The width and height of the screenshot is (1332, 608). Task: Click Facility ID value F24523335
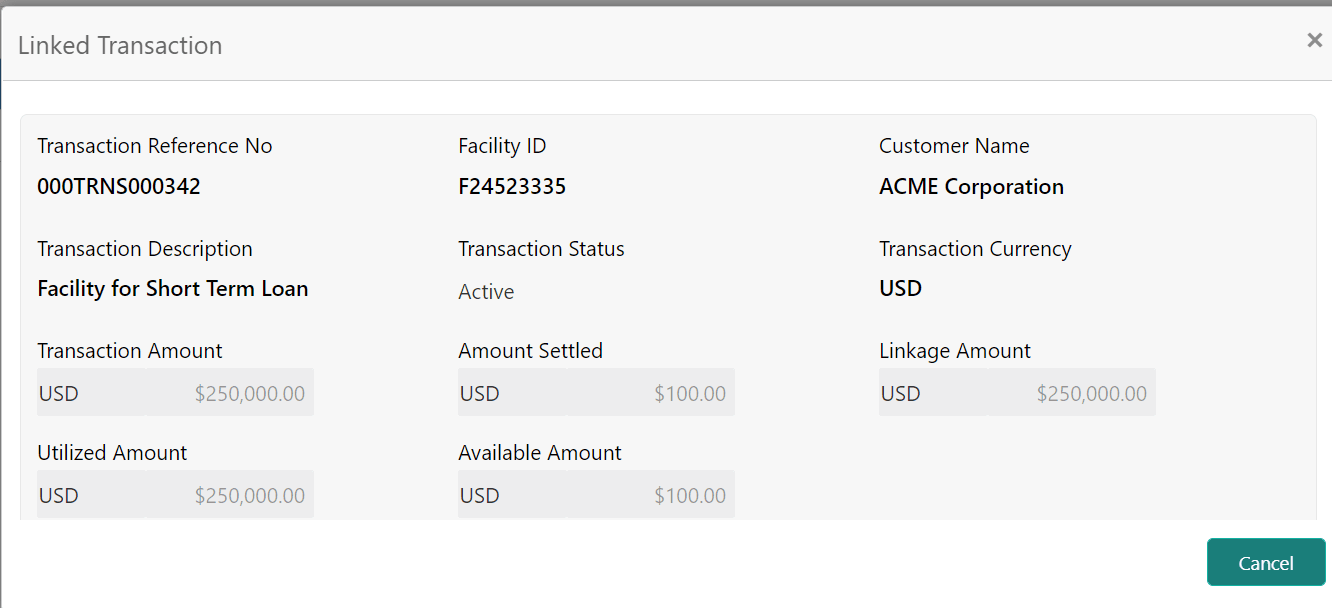point(511,186)
